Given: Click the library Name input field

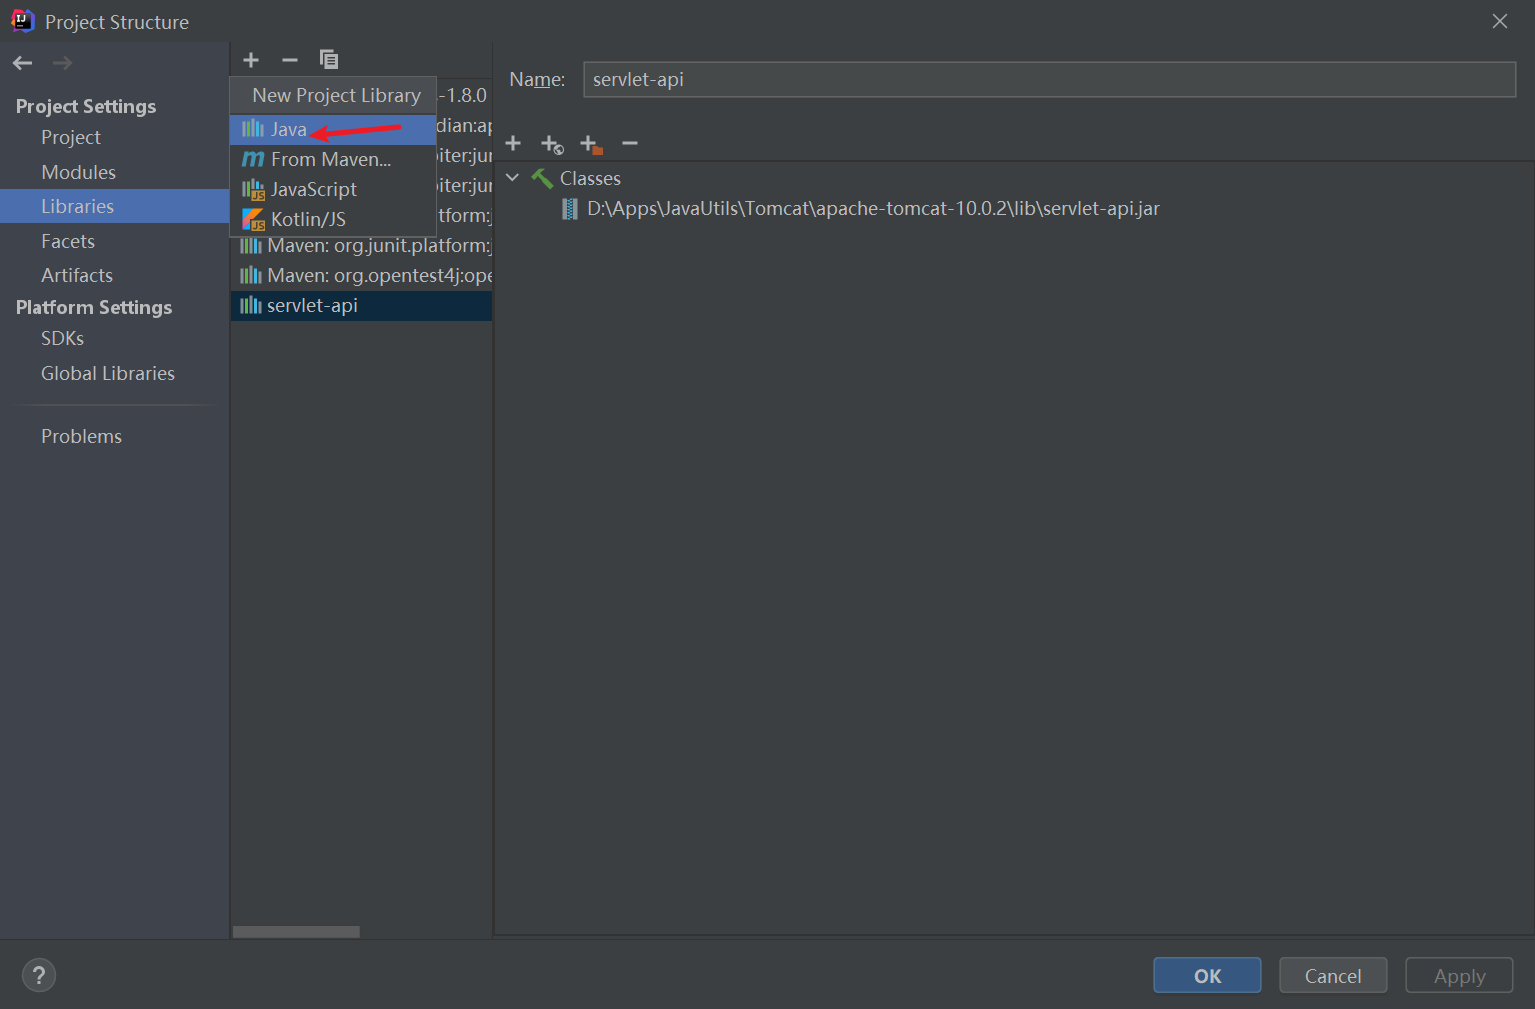Looking at the screenshot, I should click(x=1049, y=79).
